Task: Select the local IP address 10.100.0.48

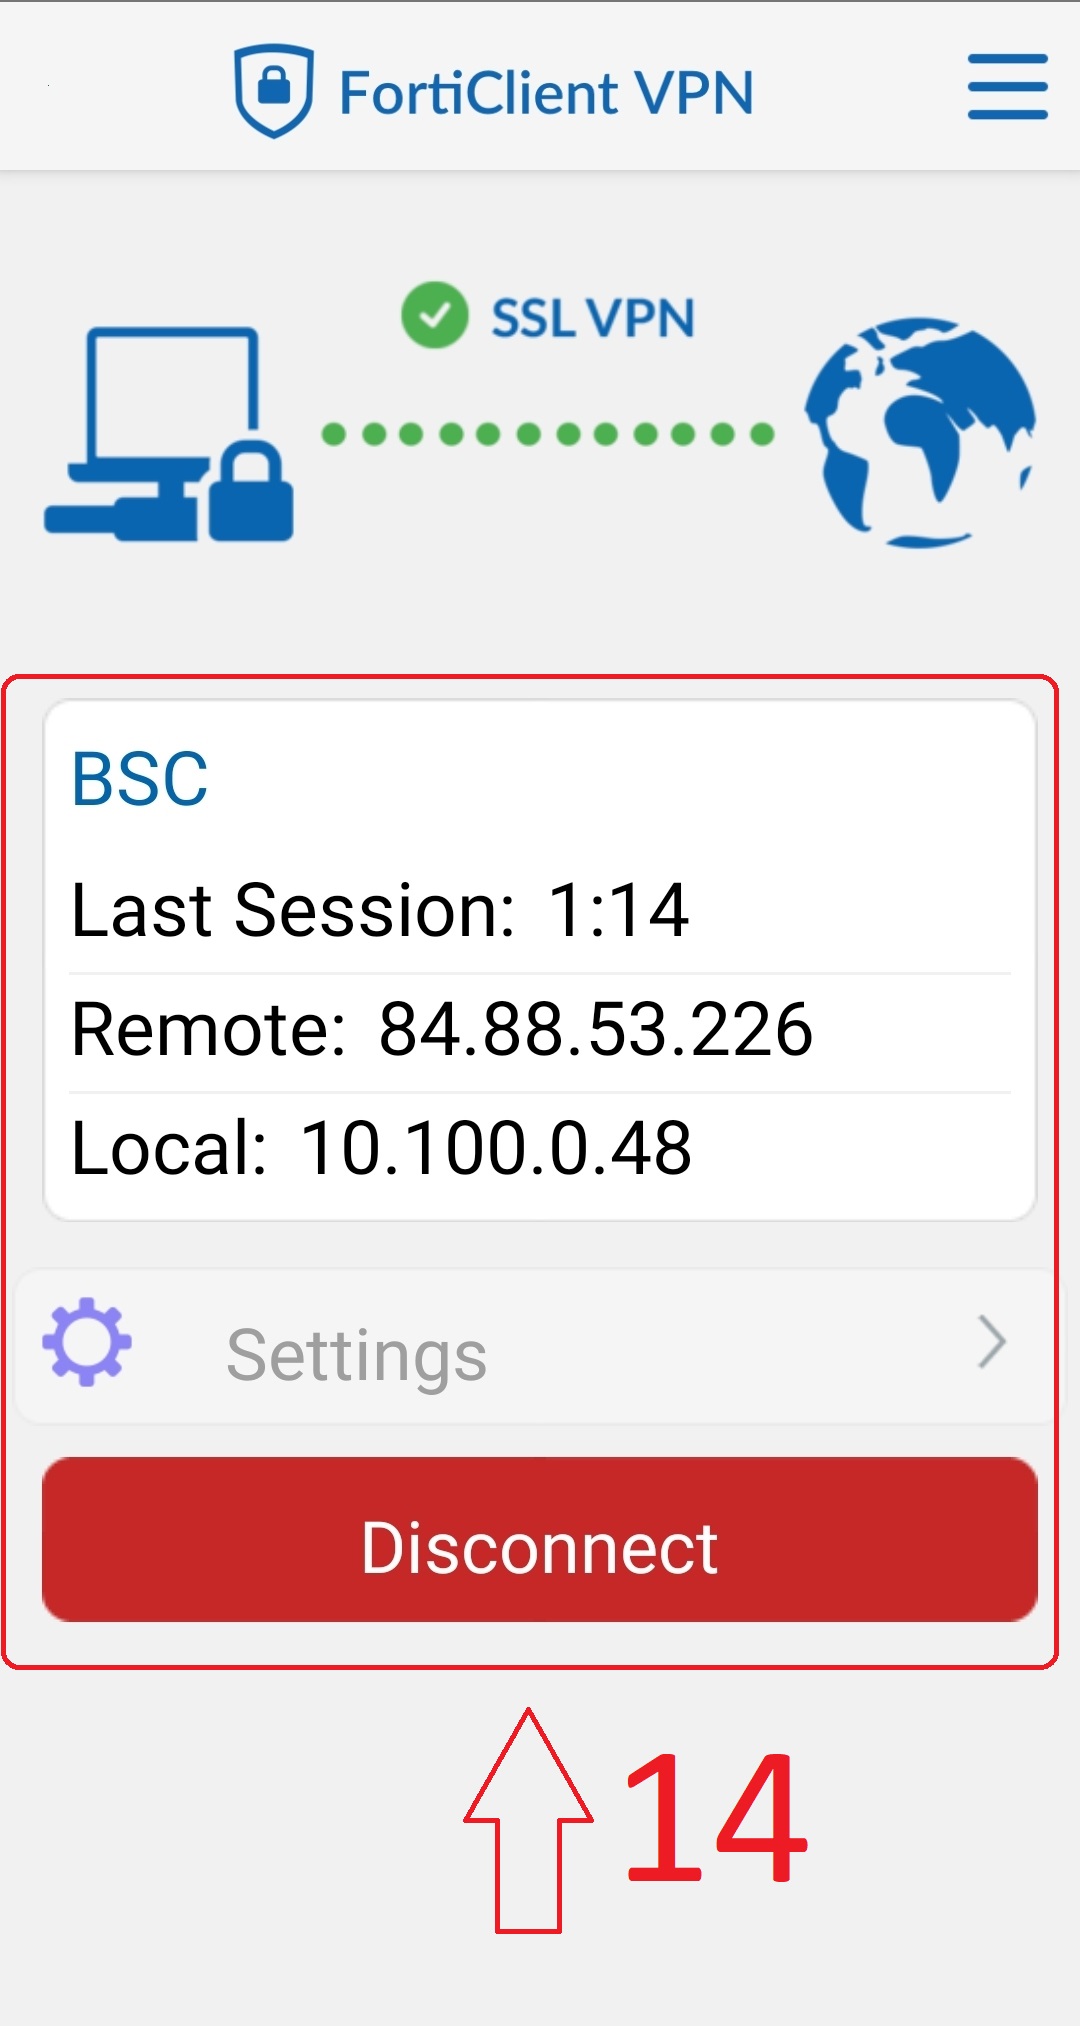Action: pyautogui.click(x=496, y=1147)
